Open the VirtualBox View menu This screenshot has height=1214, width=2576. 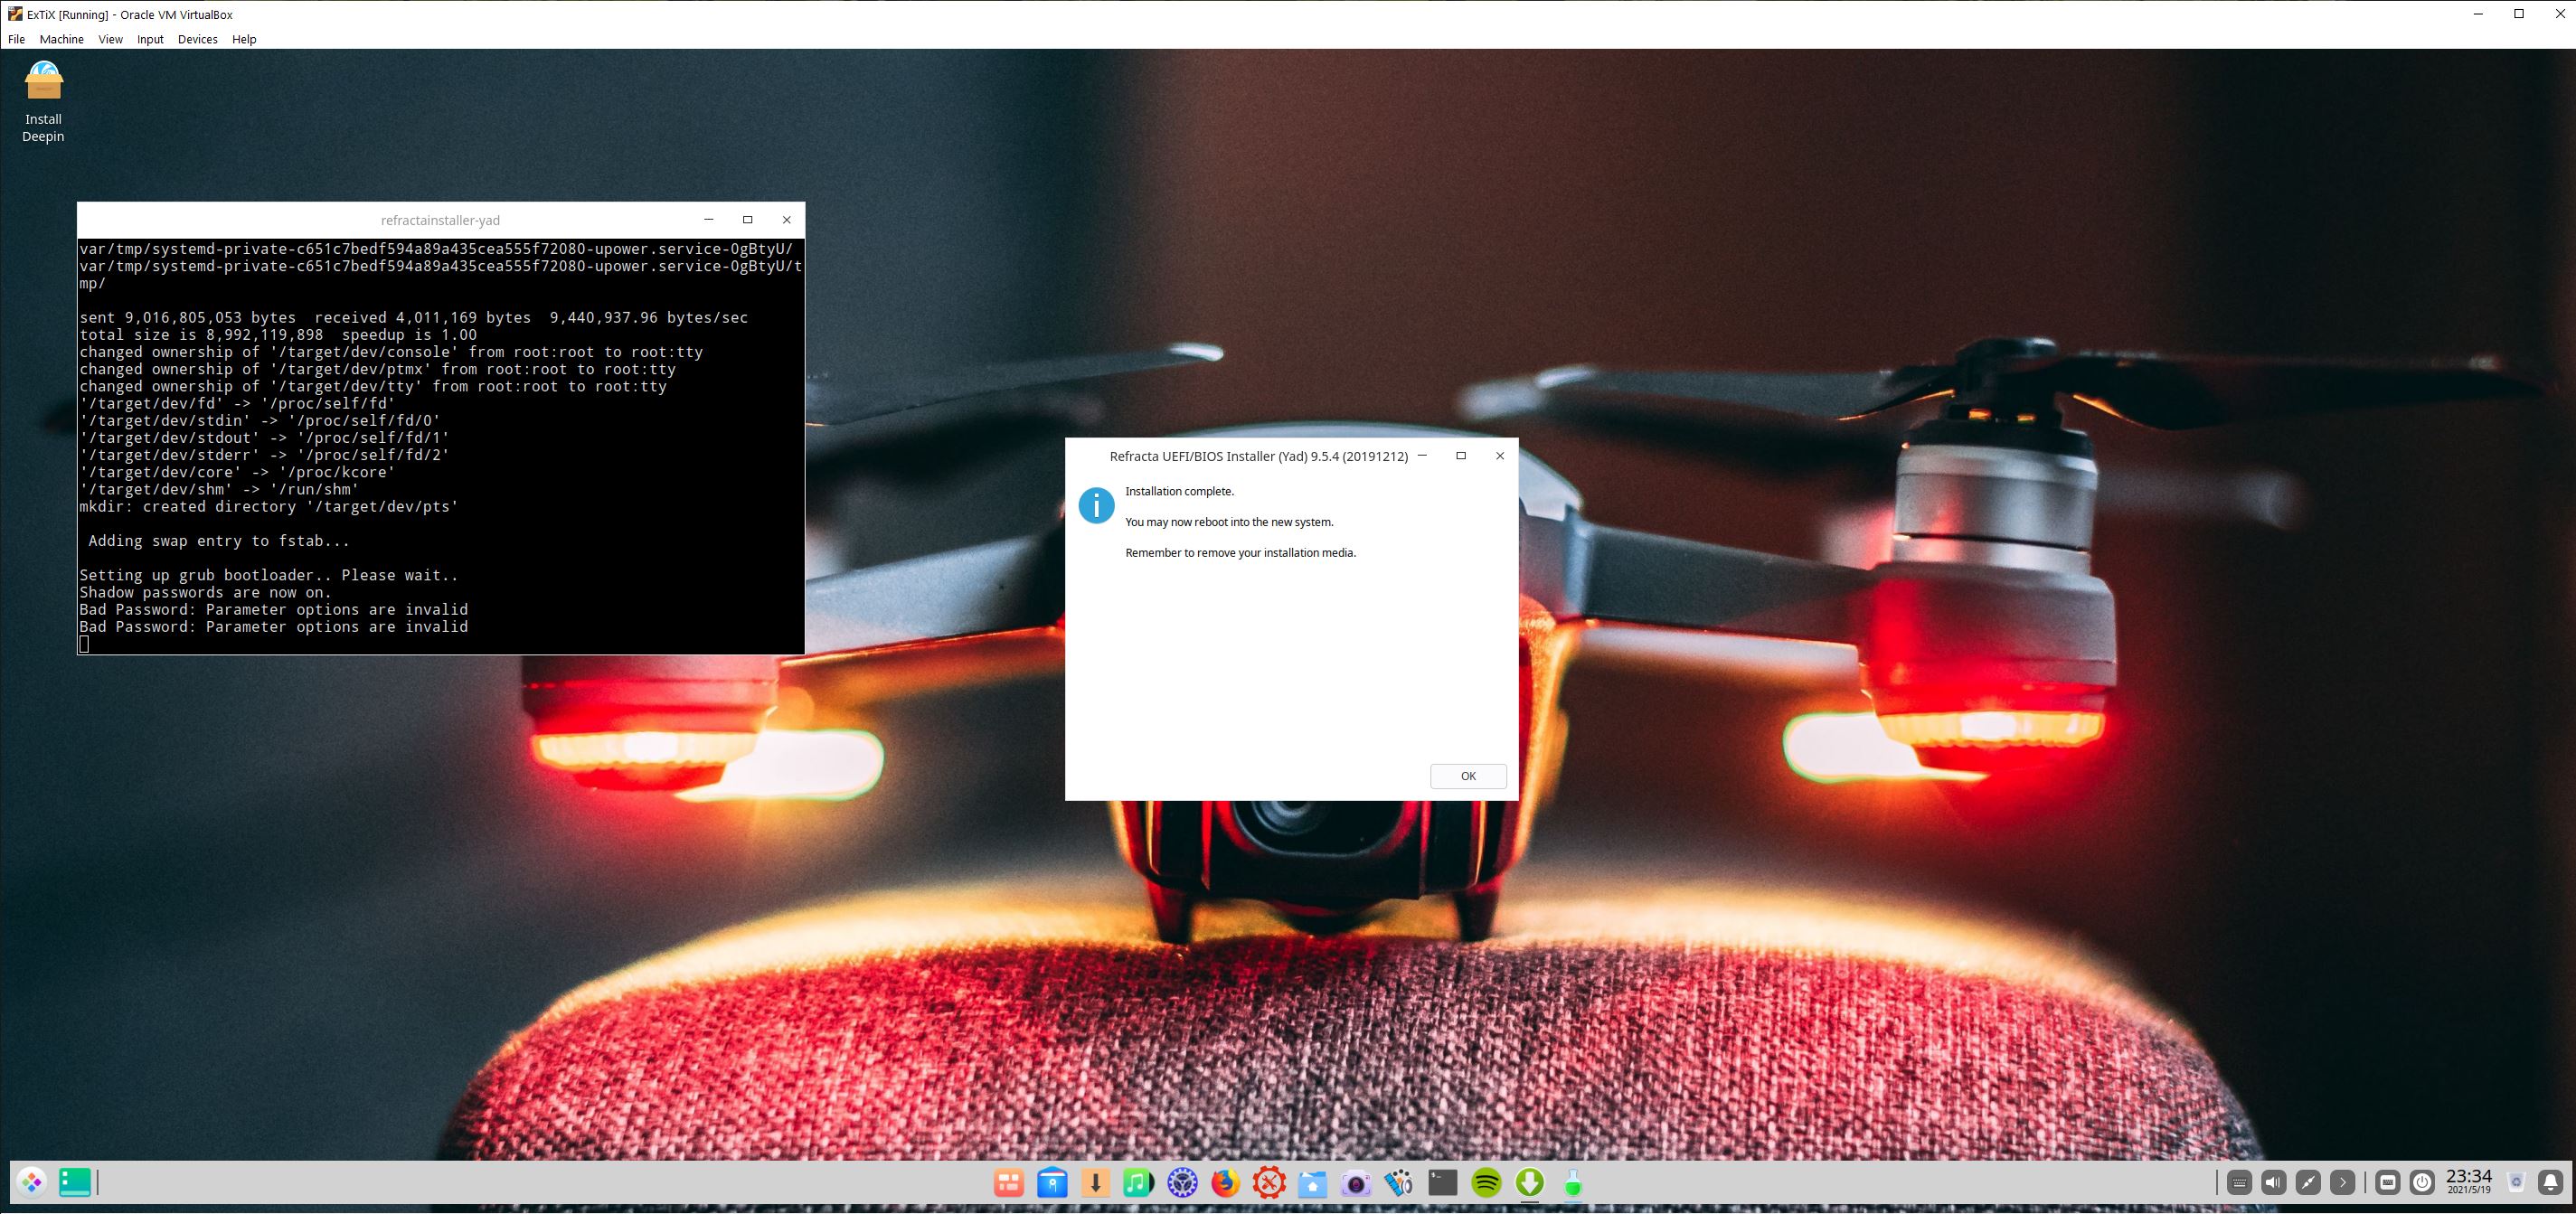[110, 39]
